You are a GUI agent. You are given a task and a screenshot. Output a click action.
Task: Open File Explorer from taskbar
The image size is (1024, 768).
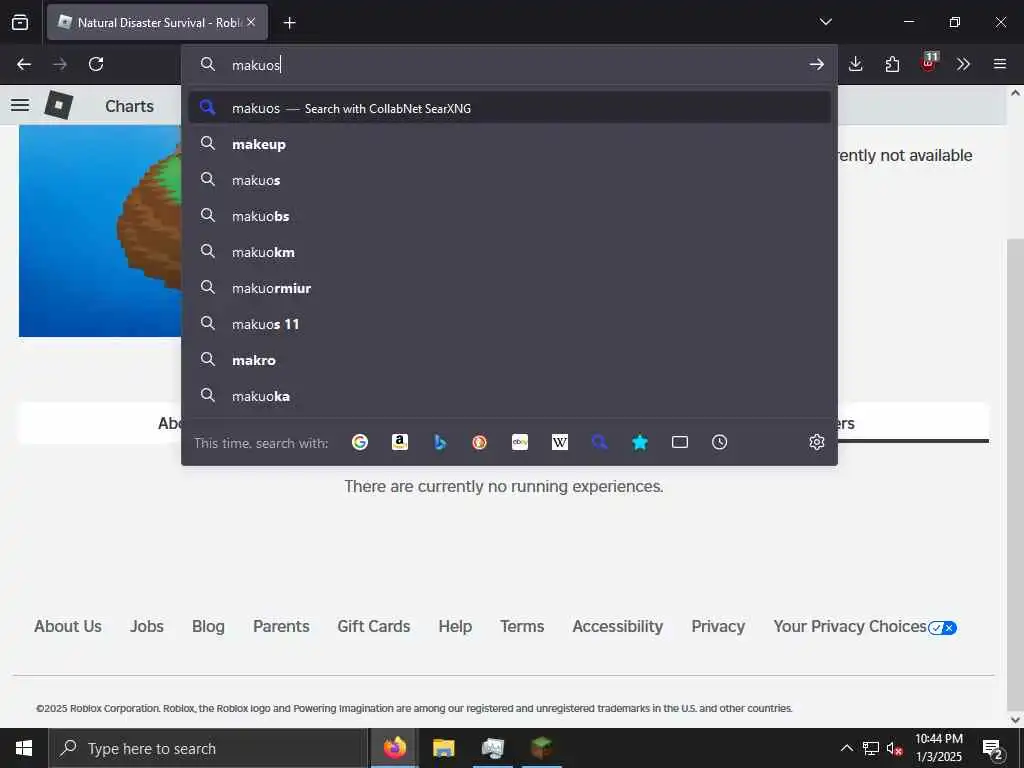click(443, 748)
